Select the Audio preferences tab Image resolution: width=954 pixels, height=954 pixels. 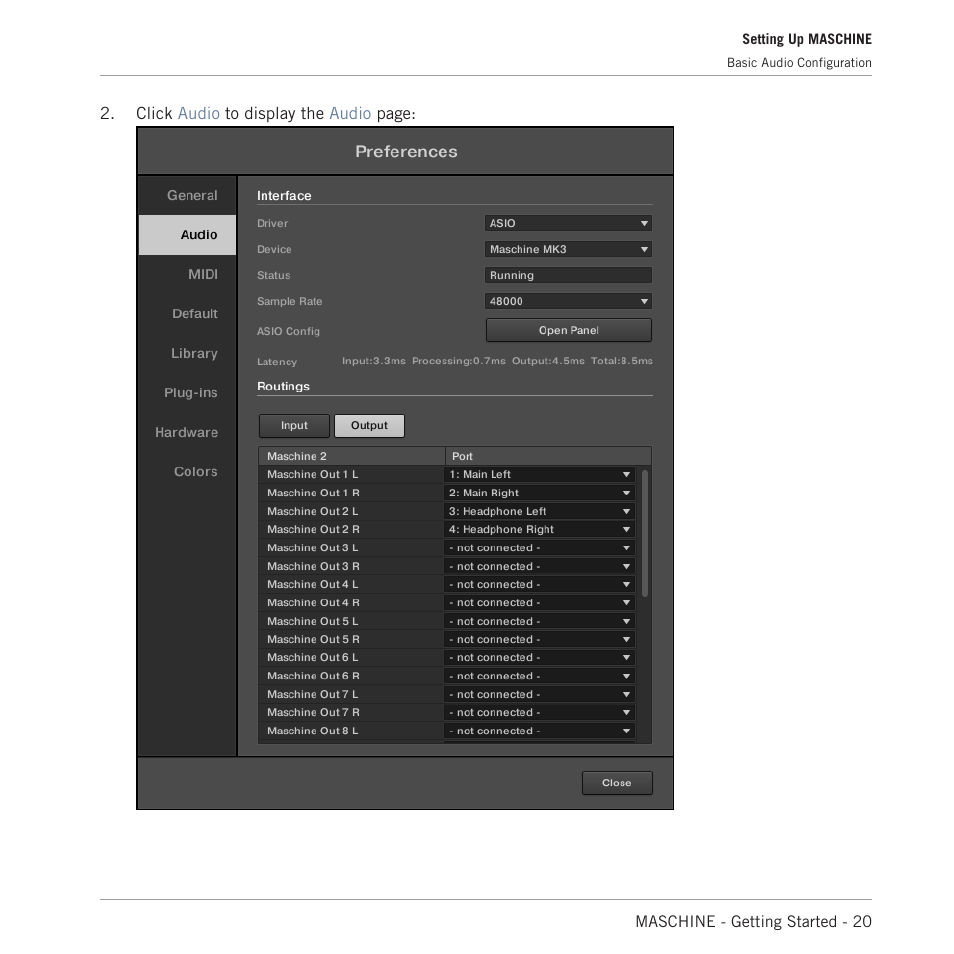click(187, 235)
